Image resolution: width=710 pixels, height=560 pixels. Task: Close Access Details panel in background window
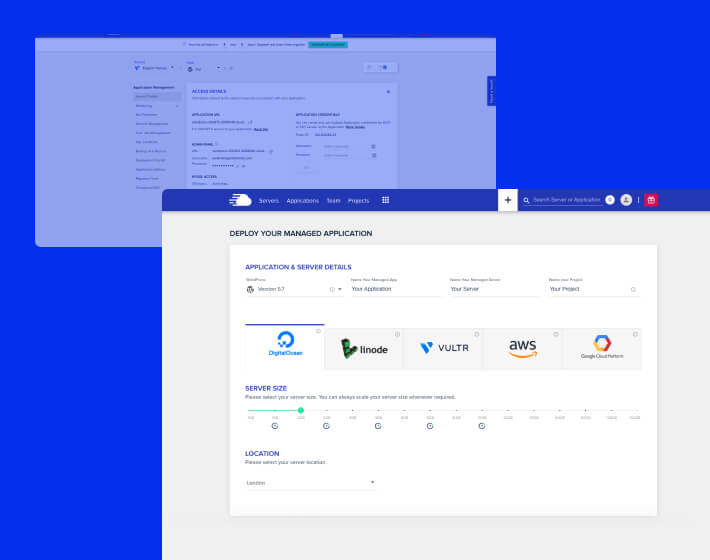click(388, 92)
